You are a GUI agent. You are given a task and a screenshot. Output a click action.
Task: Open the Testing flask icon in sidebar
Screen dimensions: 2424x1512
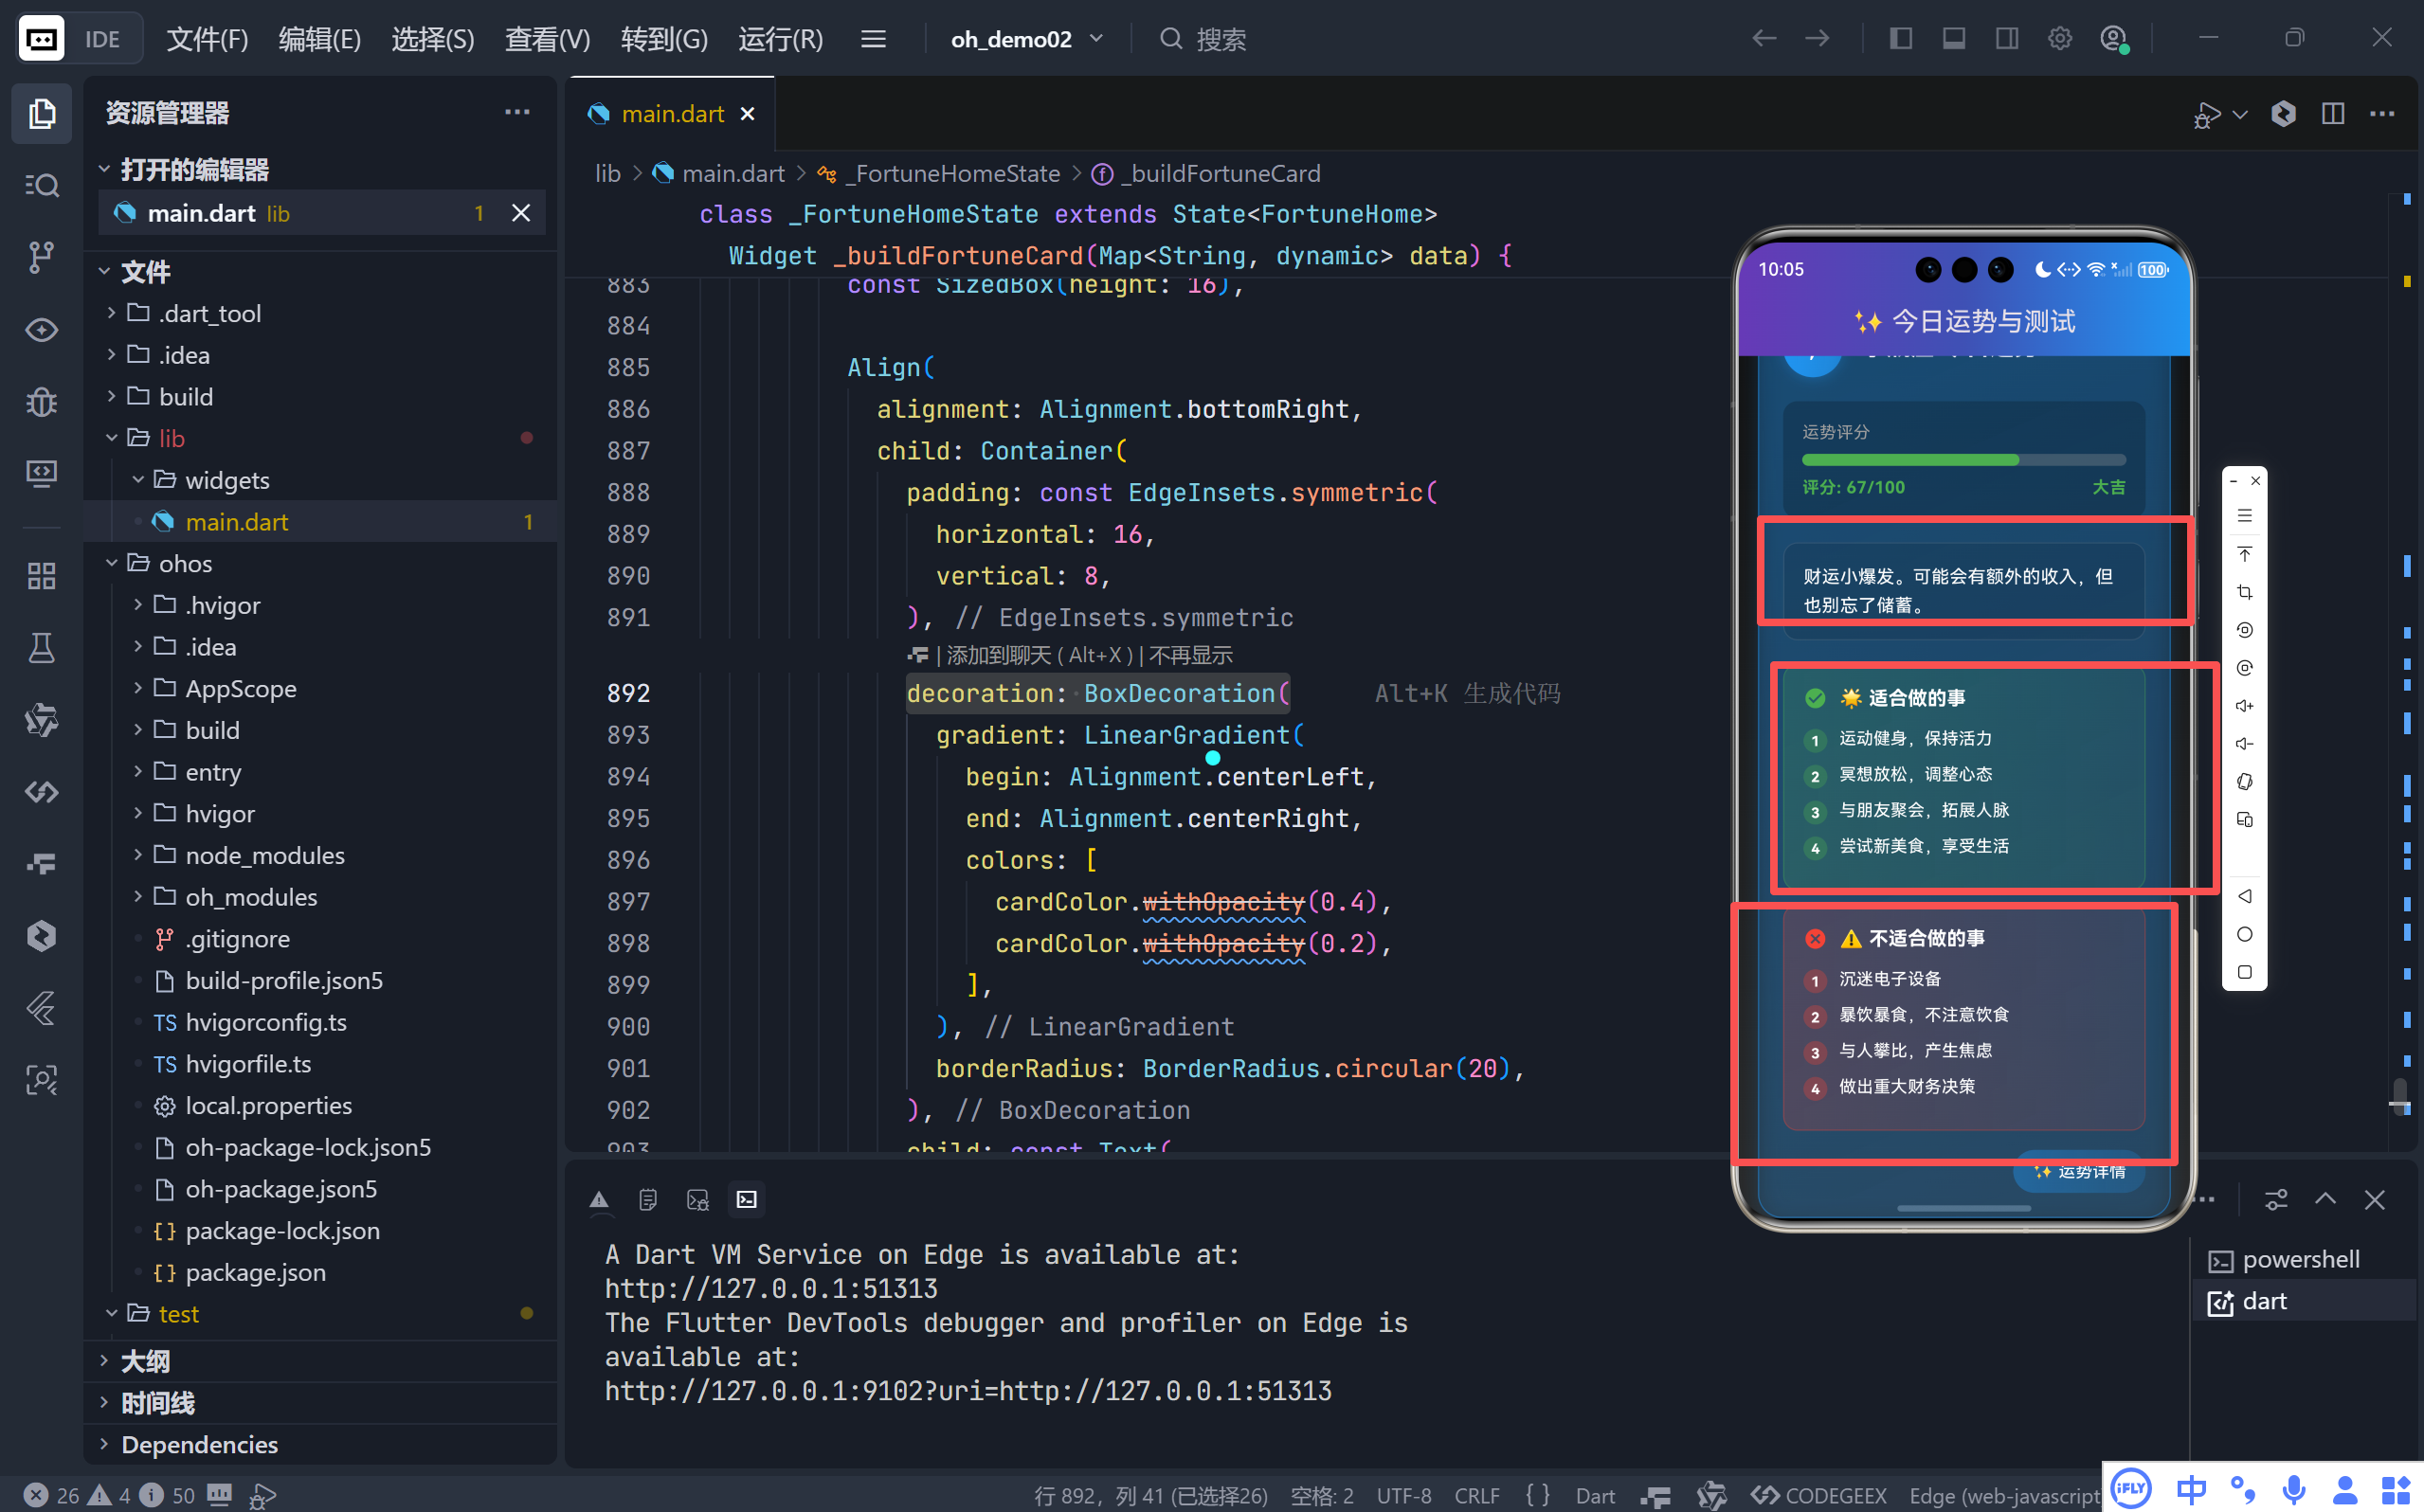41,648
